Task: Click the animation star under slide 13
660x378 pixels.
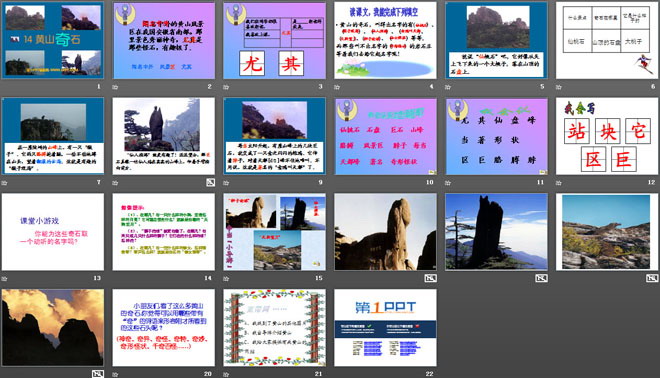Action: [5, 278]
